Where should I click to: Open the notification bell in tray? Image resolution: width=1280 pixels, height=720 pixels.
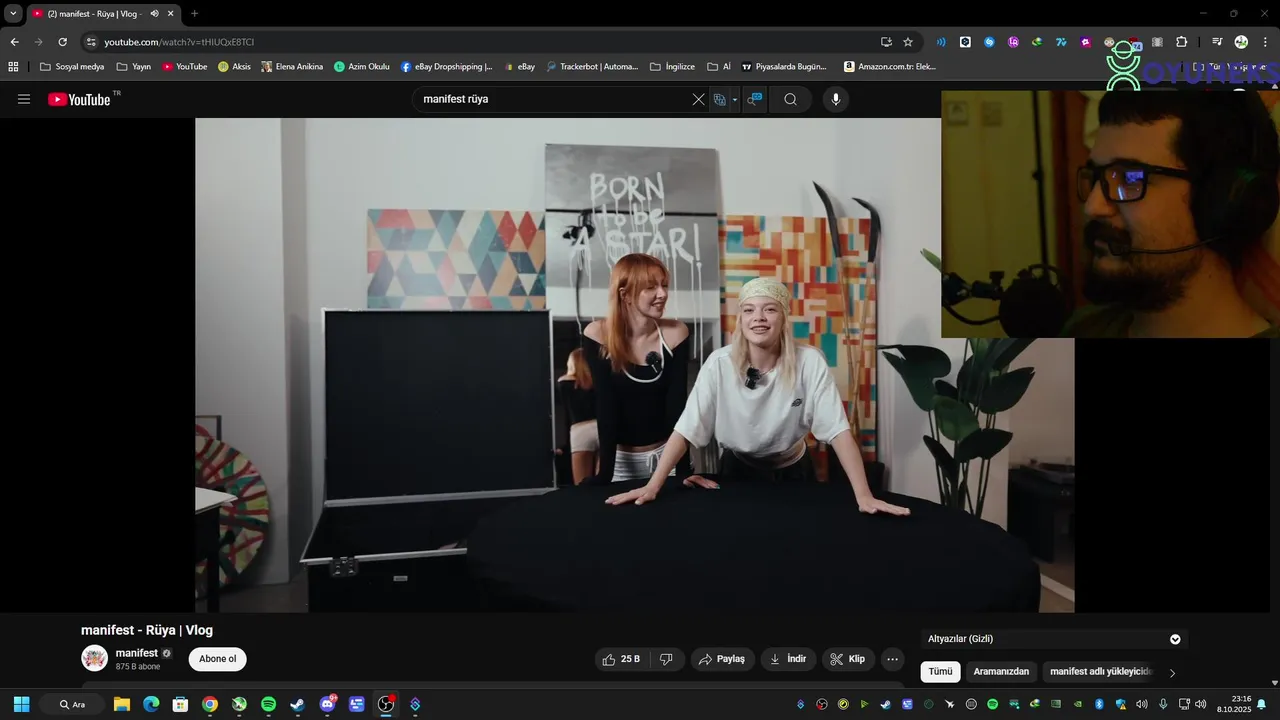pos(1261,704)
